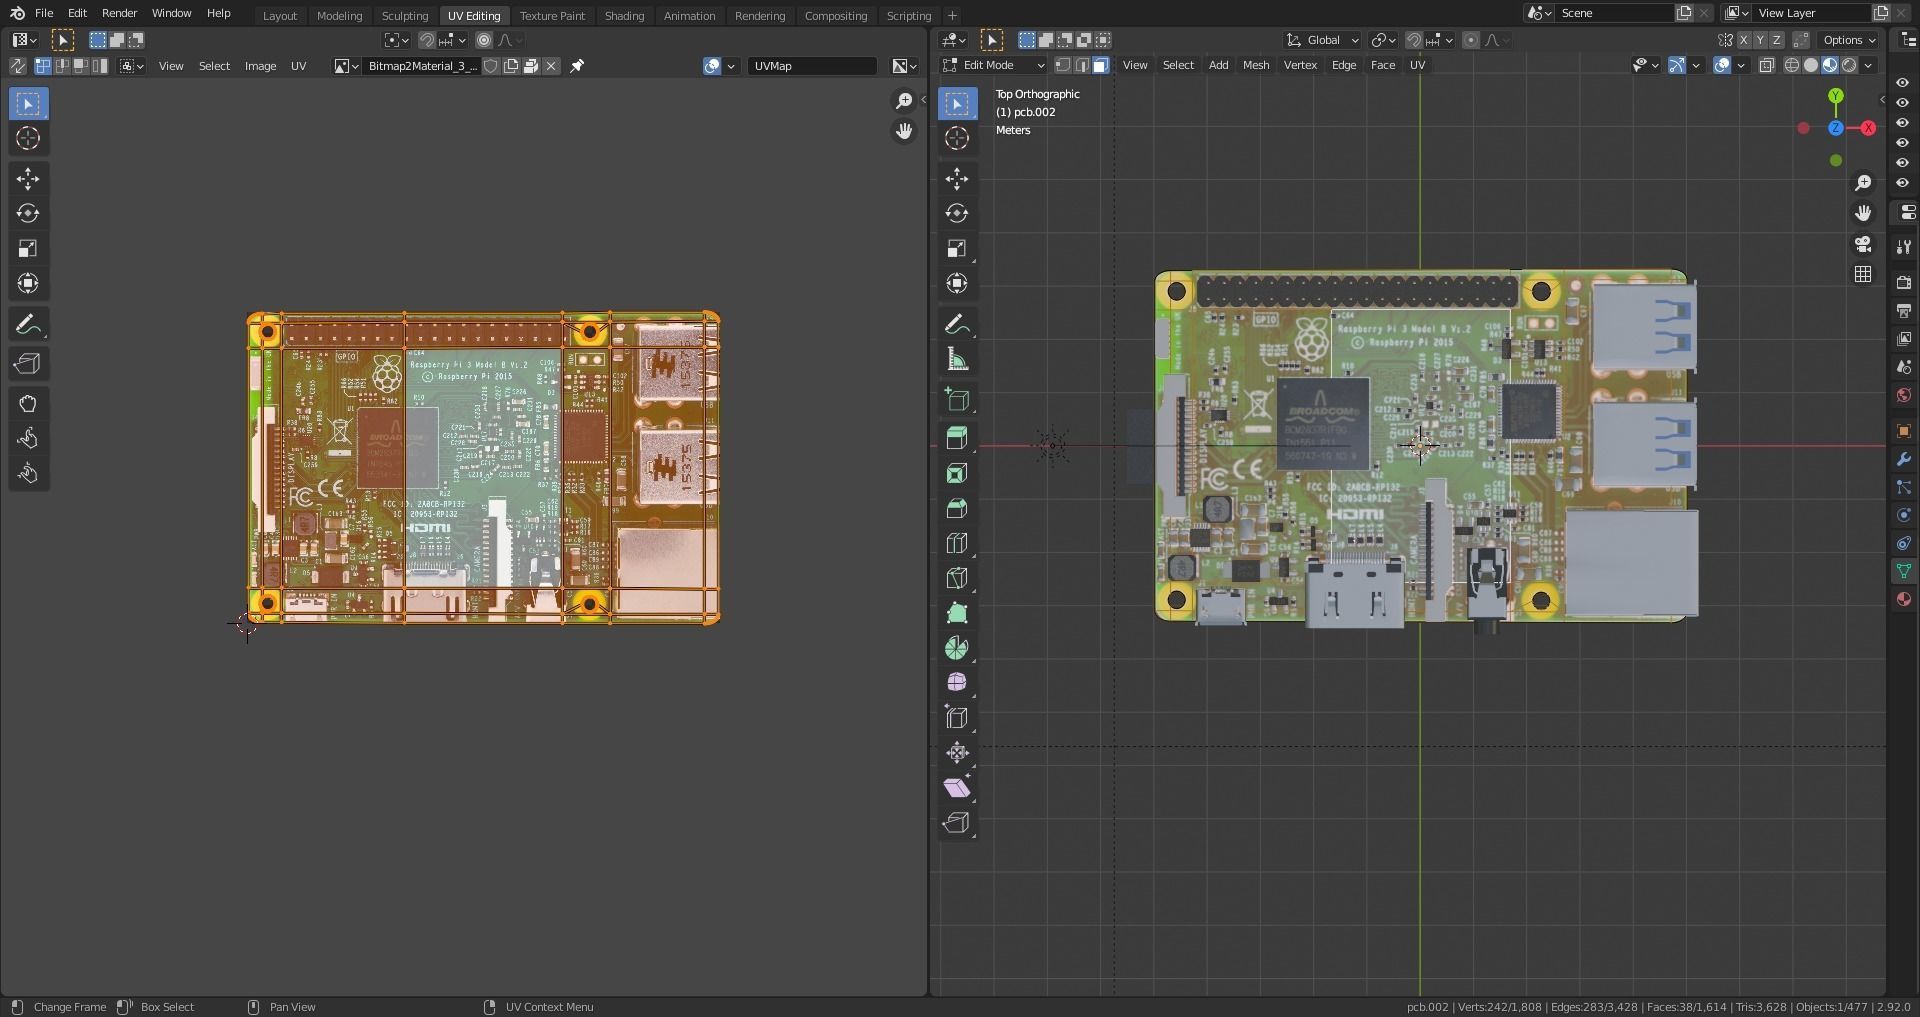Select the Rotate tool in UV editor

[x=28, y=213]
